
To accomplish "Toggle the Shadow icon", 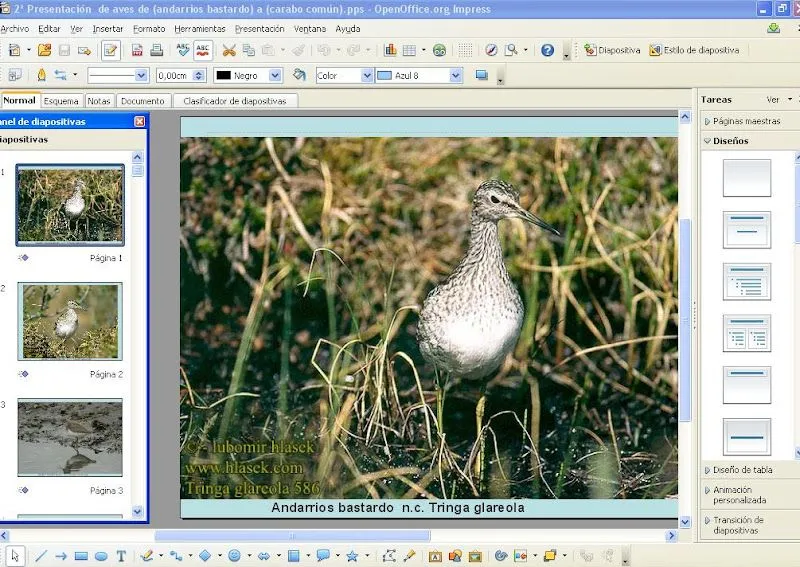I will click(x=481, y=75).
